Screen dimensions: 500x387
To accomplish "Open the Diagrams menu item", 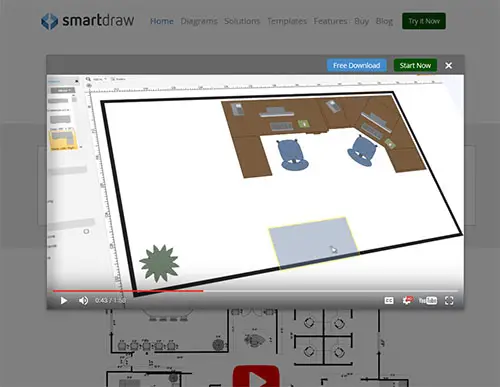I will pyautogui.click(x=199, y=21).
